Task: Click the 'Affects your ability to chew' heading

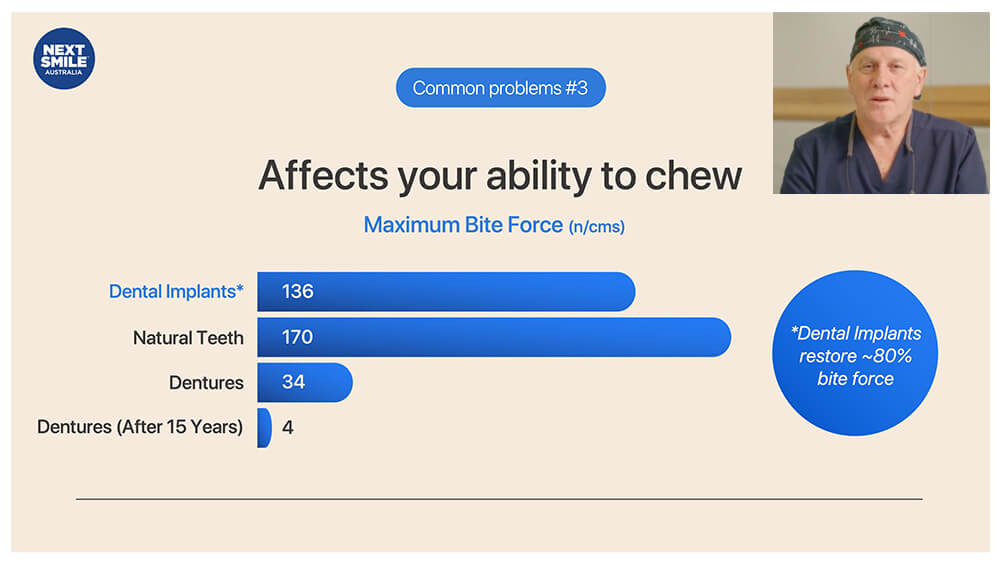Action: pyautogui.click(x=500, y=176)
